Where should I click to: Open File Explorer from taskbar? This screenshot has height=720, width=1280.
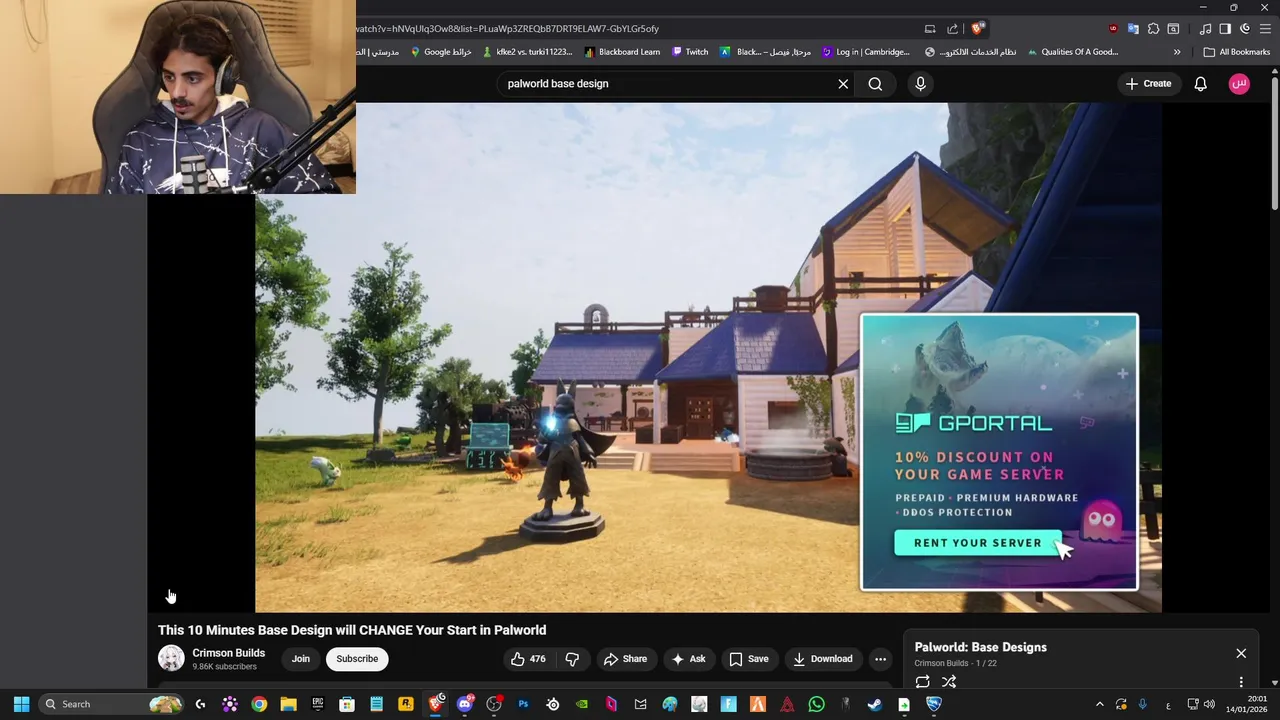click(x=288, y=704)
